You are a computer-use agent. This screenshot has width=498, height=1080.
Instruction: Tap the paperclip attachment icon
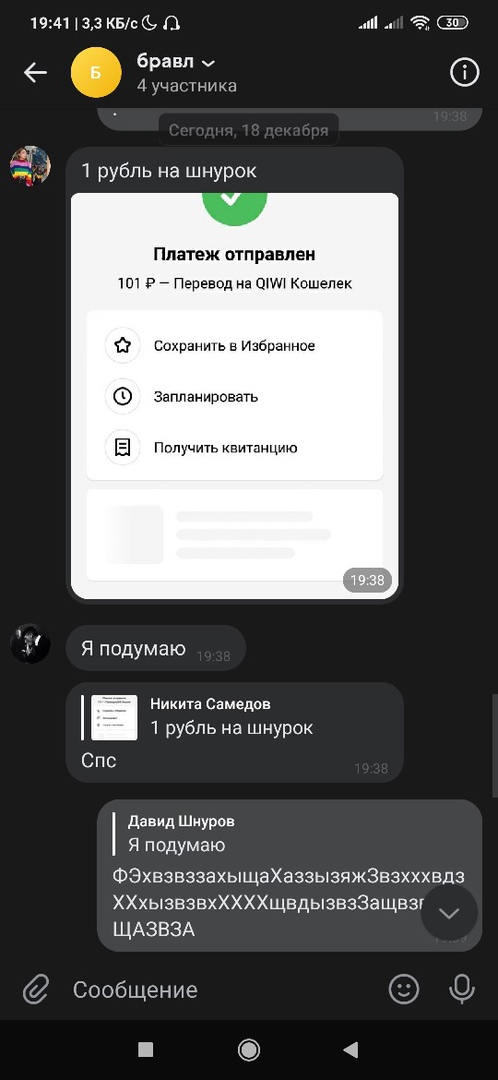35,990
